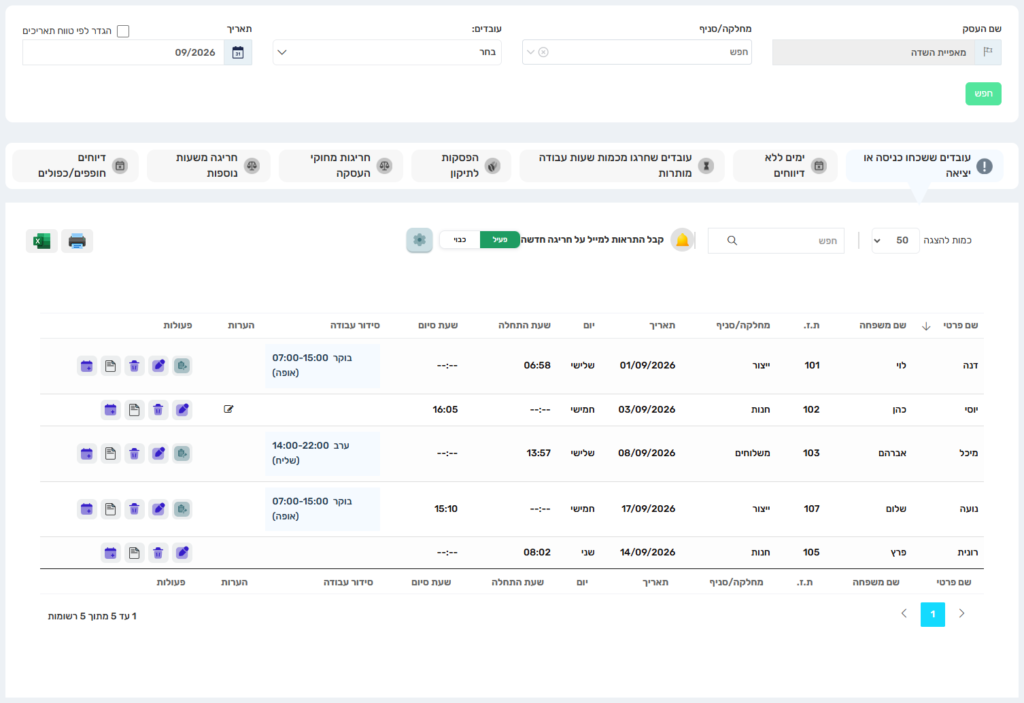Delete the record of יוסי כהן
This screenshot has height=703, width=1024.
158,410
